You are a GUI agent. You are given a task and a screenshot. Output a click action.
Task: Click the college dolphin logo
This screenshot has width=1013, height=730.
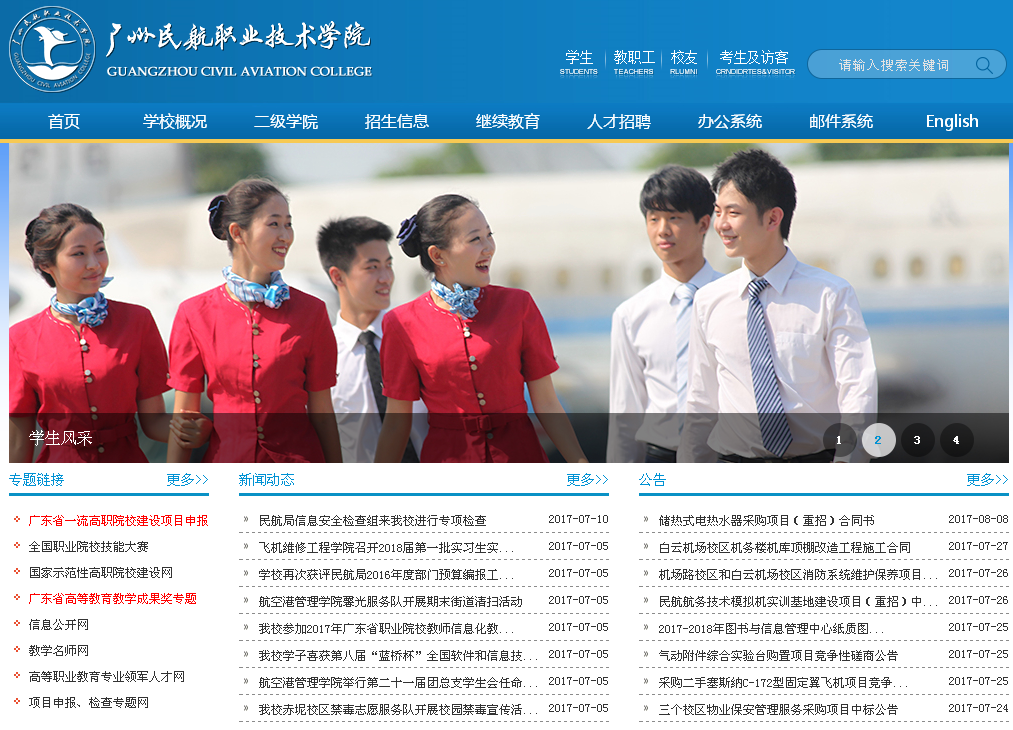[x=51, y=48]
